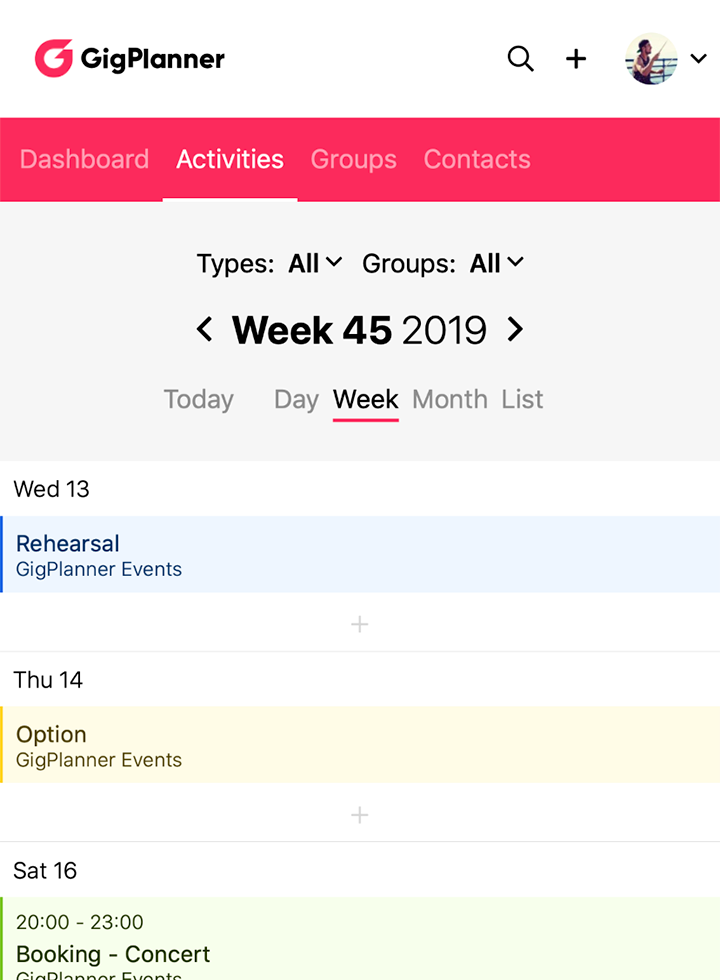Switch to the Groups tab
The width and height of the screenshot is (720, 980).
point(353,159)
